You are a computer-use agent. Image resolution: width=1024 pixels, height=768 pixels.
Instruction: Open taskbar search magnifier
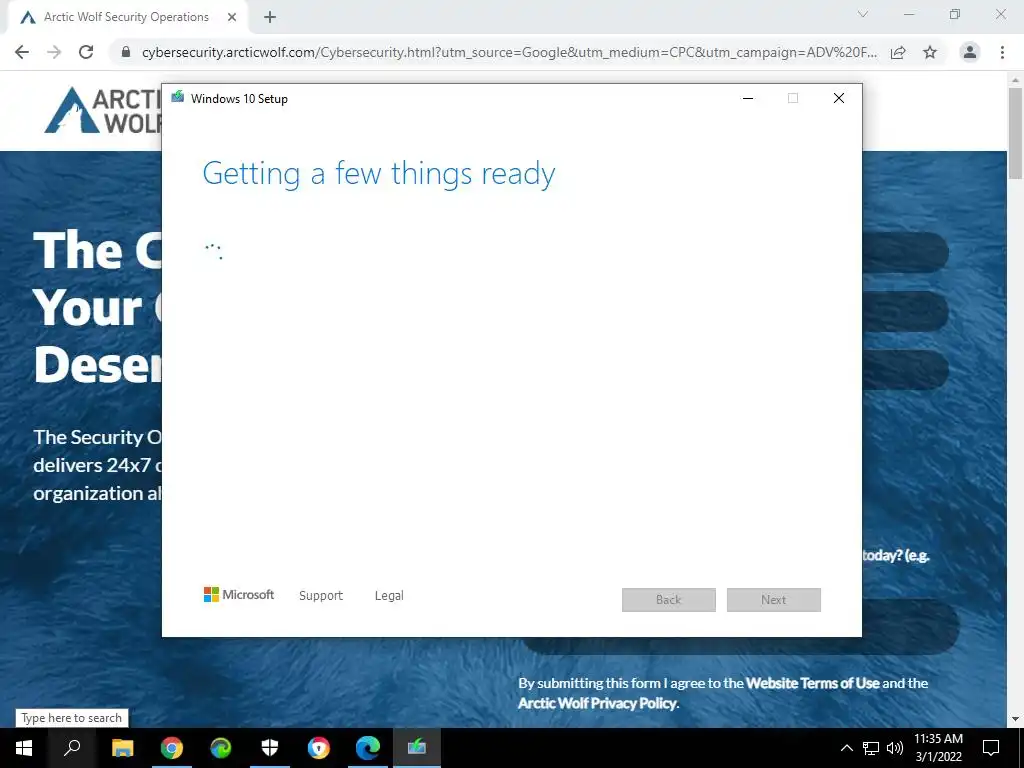pyautogui.click(x=72, y=748)
